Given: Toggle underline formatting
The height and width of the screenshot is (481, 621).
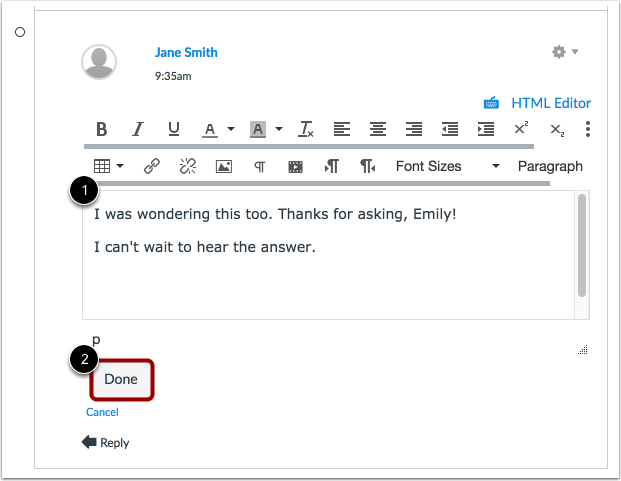Looking at the screenshot, I should 173,129.
